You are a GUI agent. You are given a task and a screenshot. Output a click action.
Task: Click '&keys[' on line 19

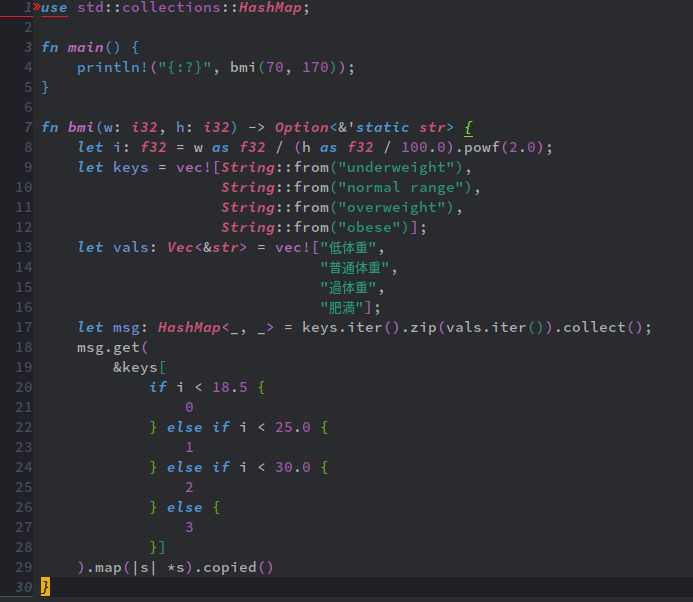(x=139, y=367)
